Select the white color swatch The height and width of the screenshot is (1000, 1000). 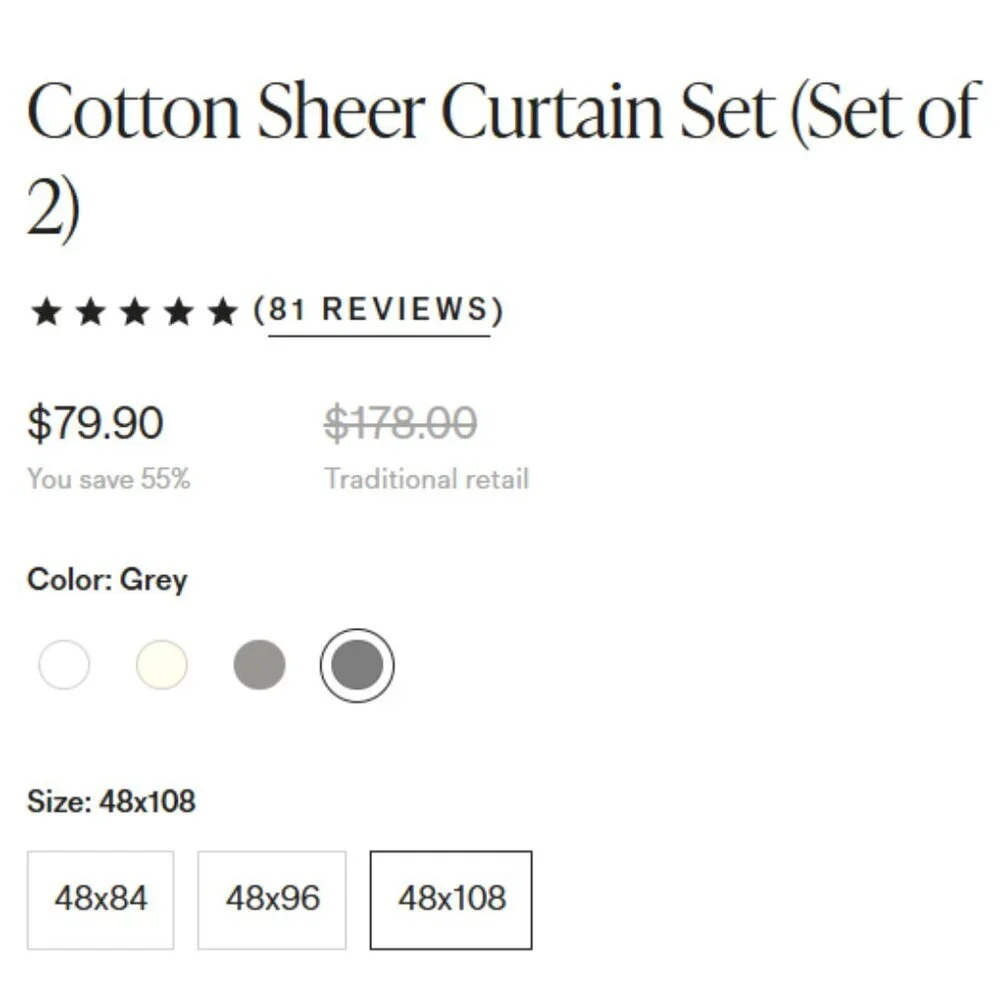[64, 664]
